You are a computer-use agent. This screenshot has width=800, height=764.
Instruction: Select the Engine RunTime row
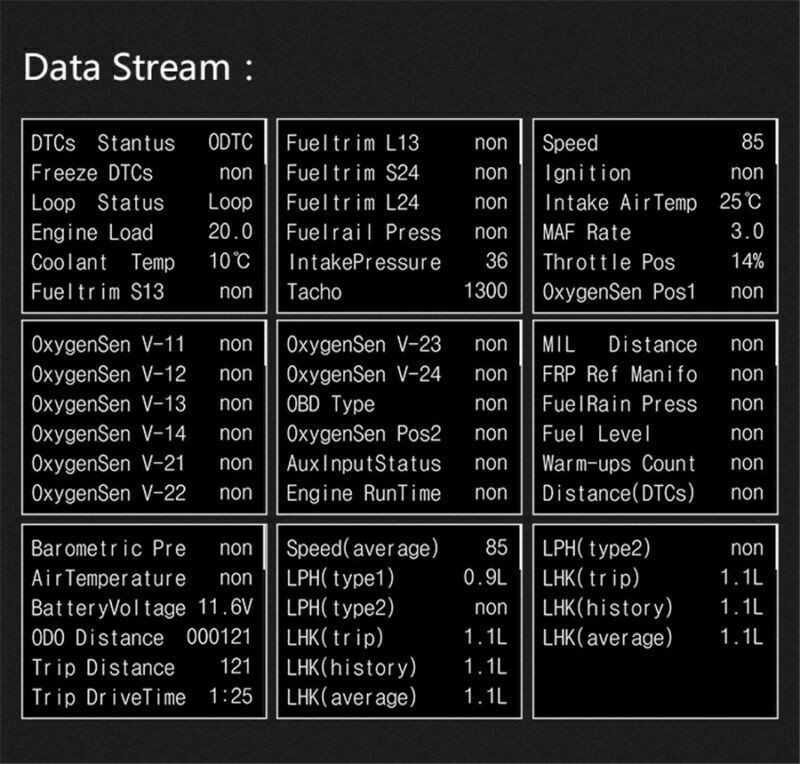(x=397, y=493)
